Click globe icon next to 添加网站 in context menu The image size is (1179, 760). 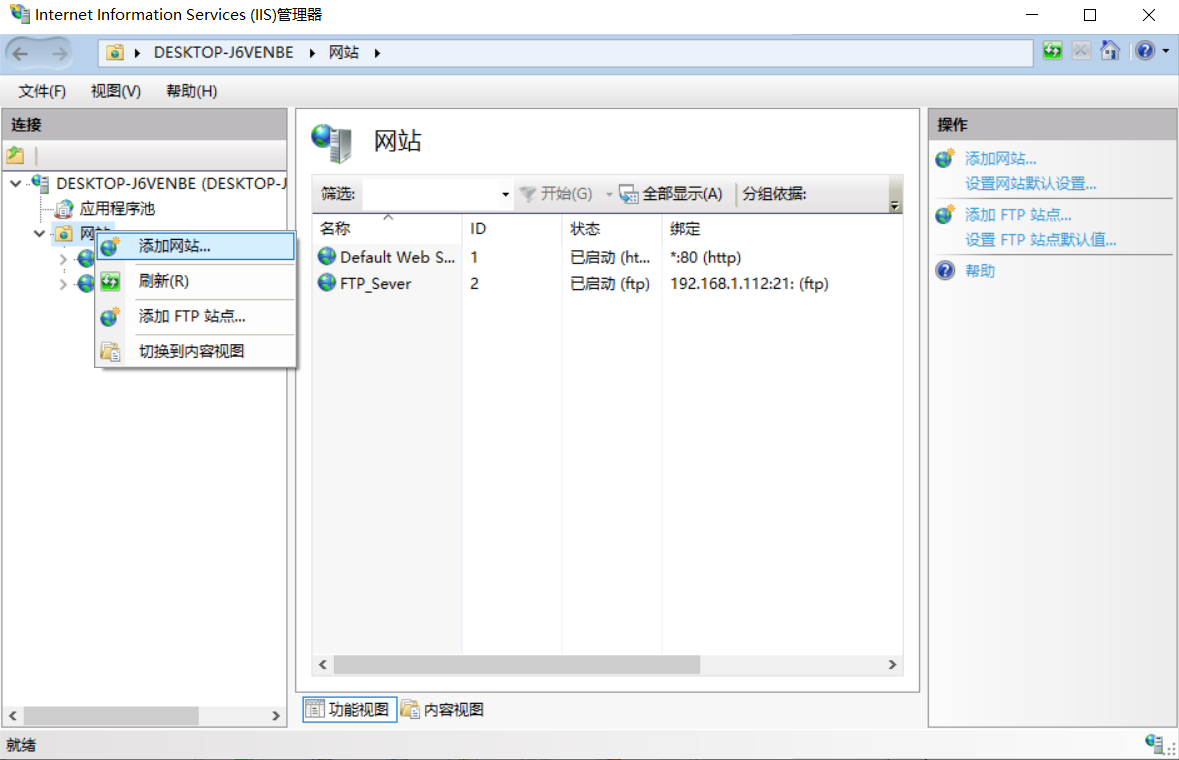(x=111, y=246)
